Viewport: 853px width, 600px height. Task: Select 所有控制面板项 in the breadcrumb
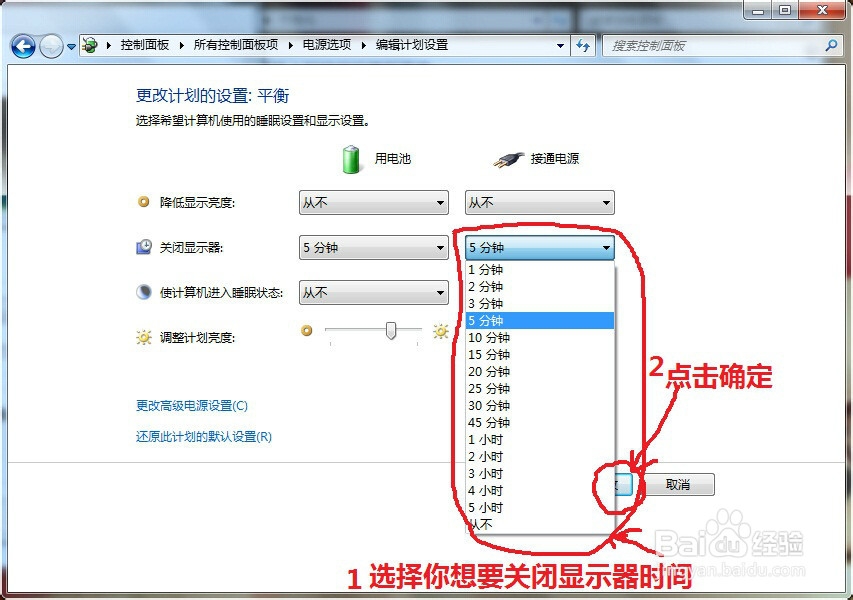(236, 45)
